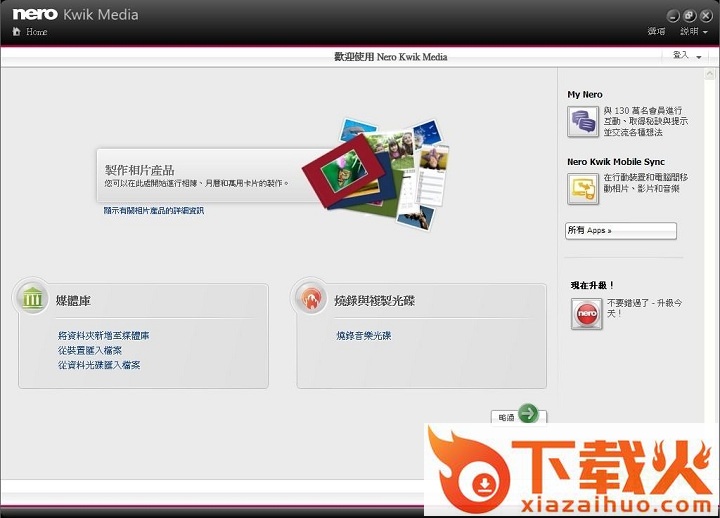The height and width of the screenshot is (518, 720).
Task: Open My Nero community icon
Action: tap(582, 122)
